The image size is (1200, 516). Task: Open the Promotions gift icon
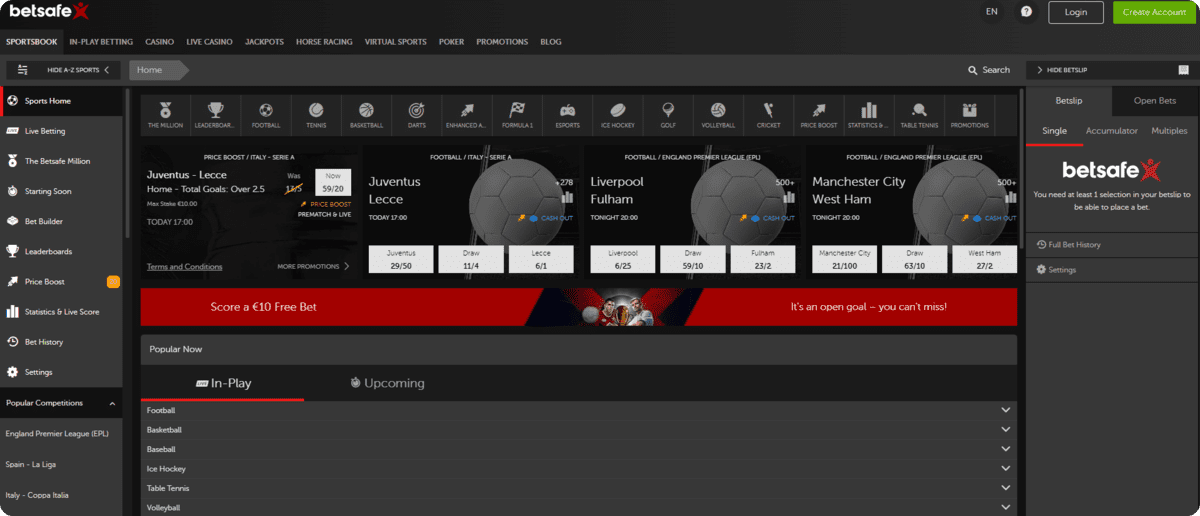[x=969, y=111]
